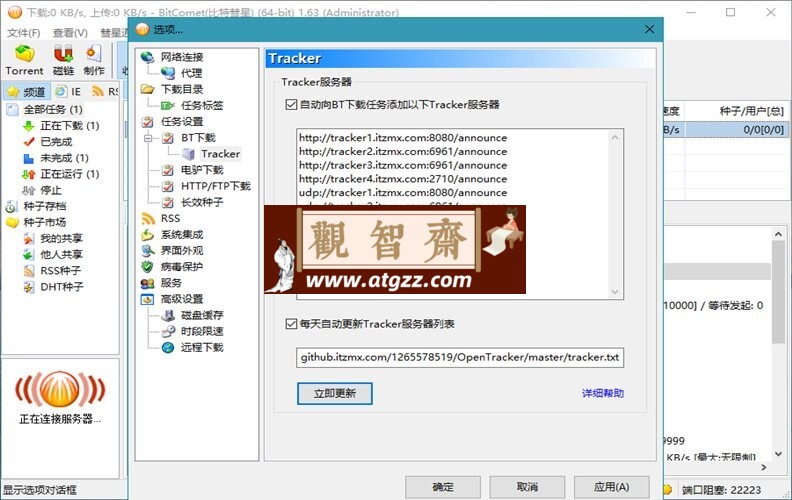Open the 远程下載 remote download icon
792x500 pixels.
point(168,347)
